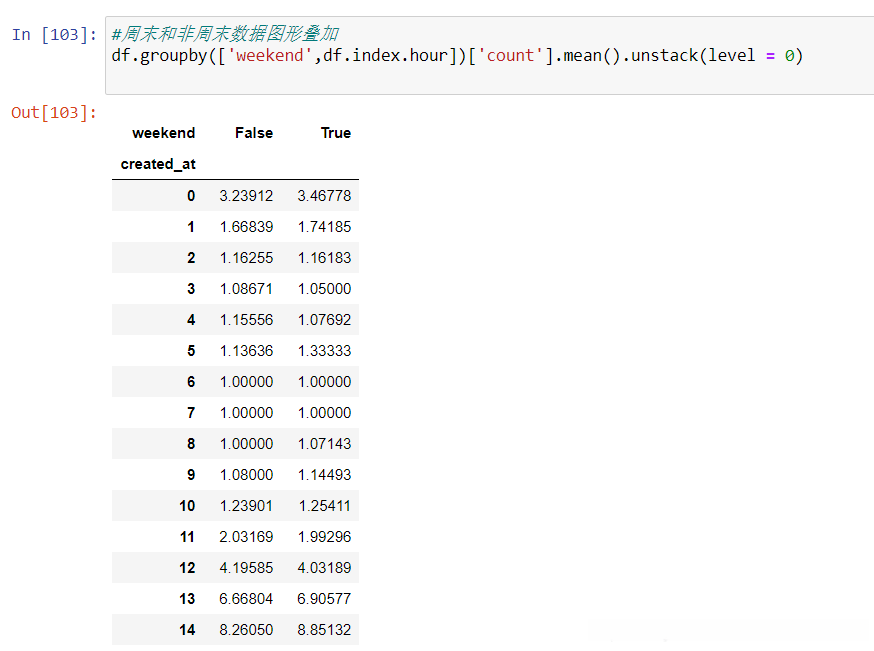Screen dimensions: 874x651
Task: Click row index 13
Action: [x=187, y=599]
